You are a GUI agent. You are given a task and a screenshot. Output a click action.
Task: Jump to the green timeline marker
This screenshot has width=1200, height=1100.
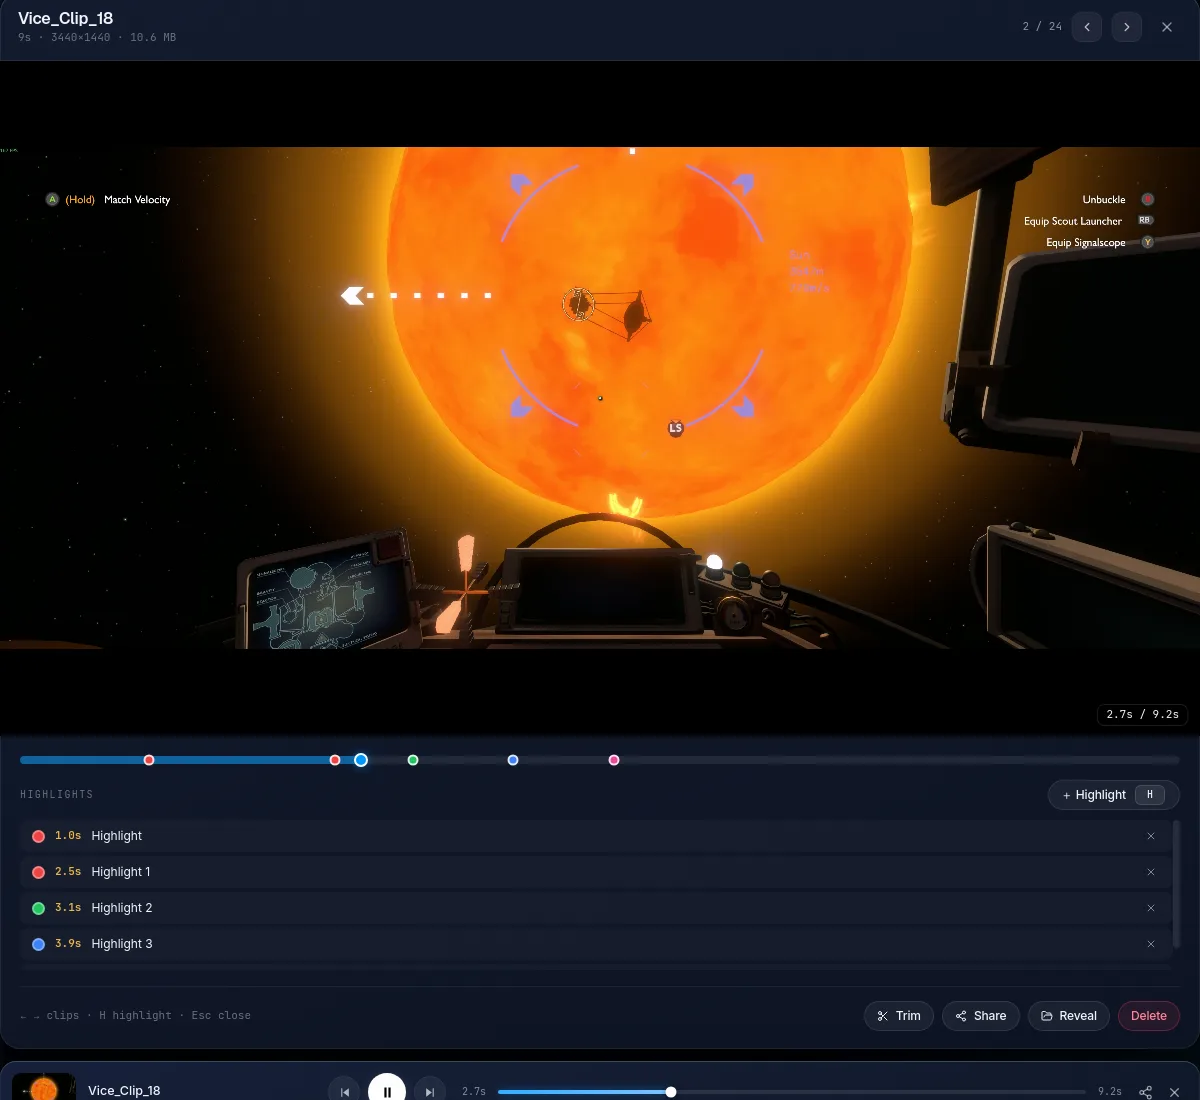(x=413, y=760)
